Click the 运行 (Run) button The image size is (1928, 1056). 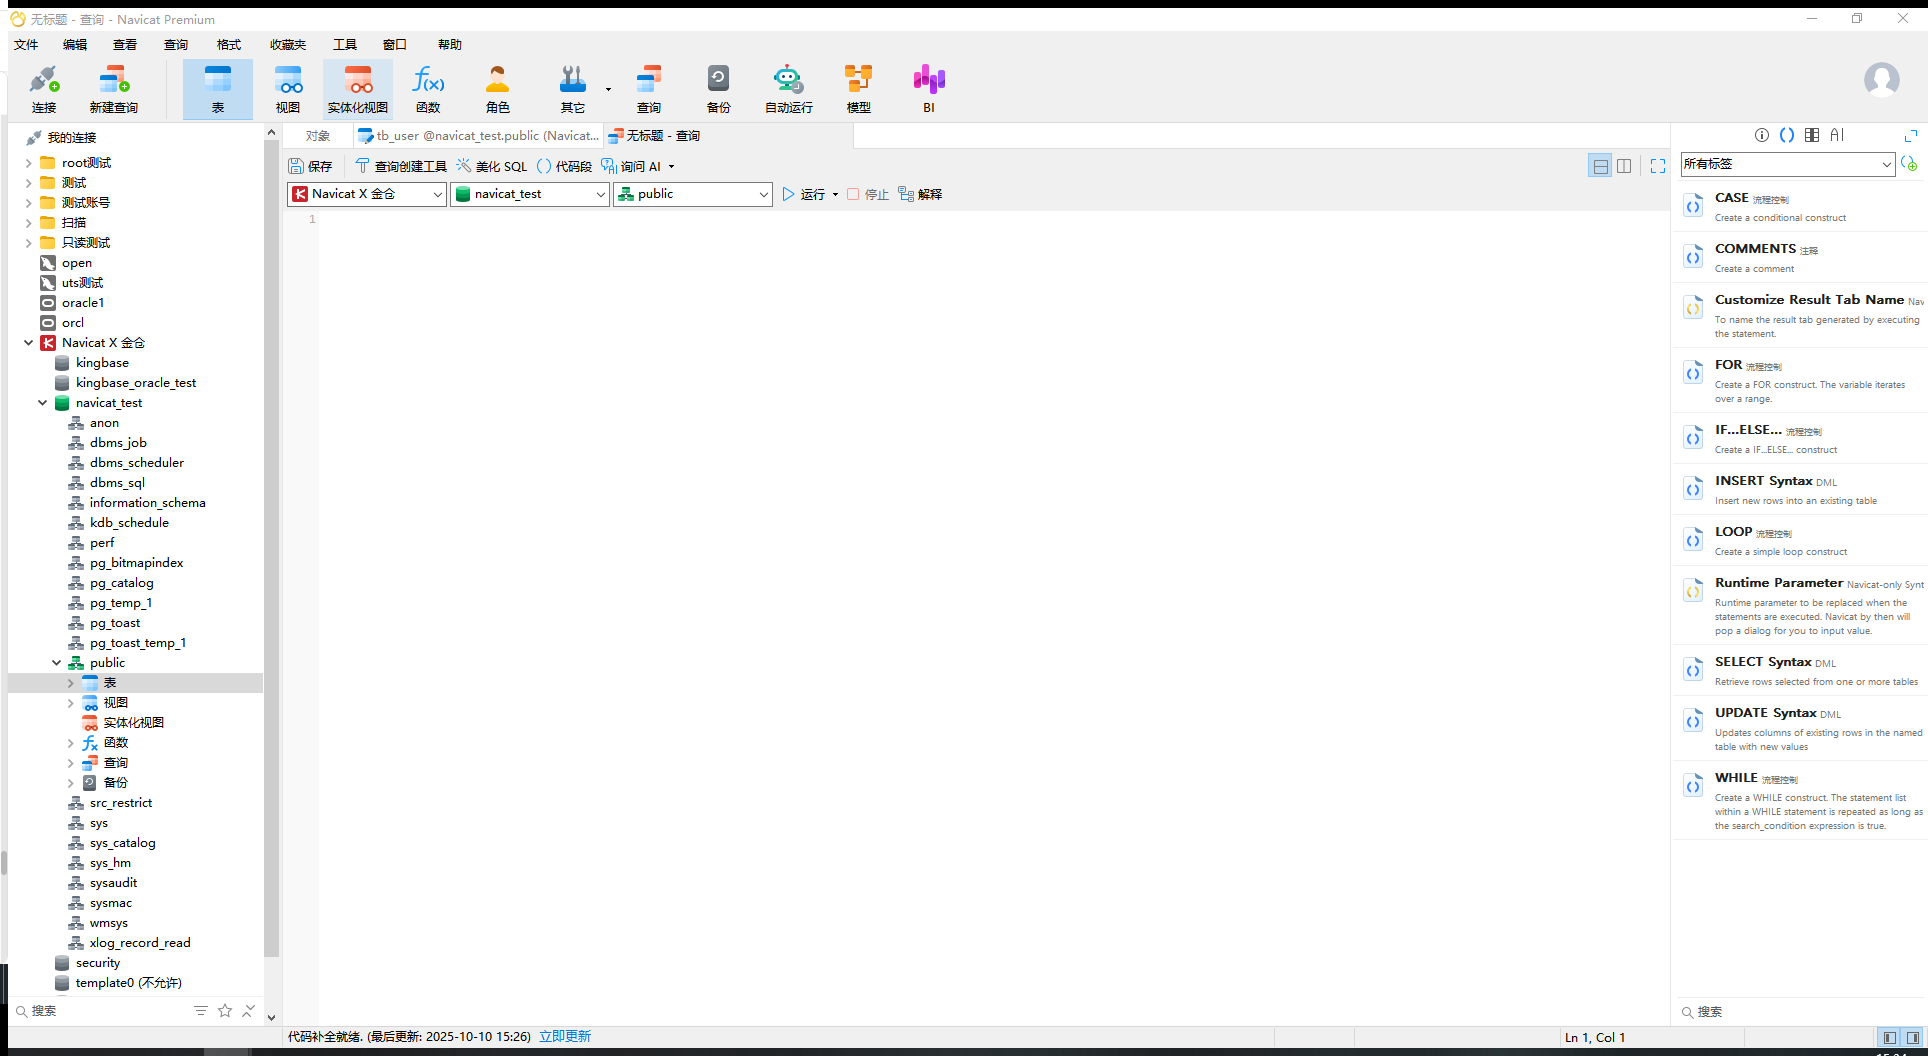(x=804, y=194)
